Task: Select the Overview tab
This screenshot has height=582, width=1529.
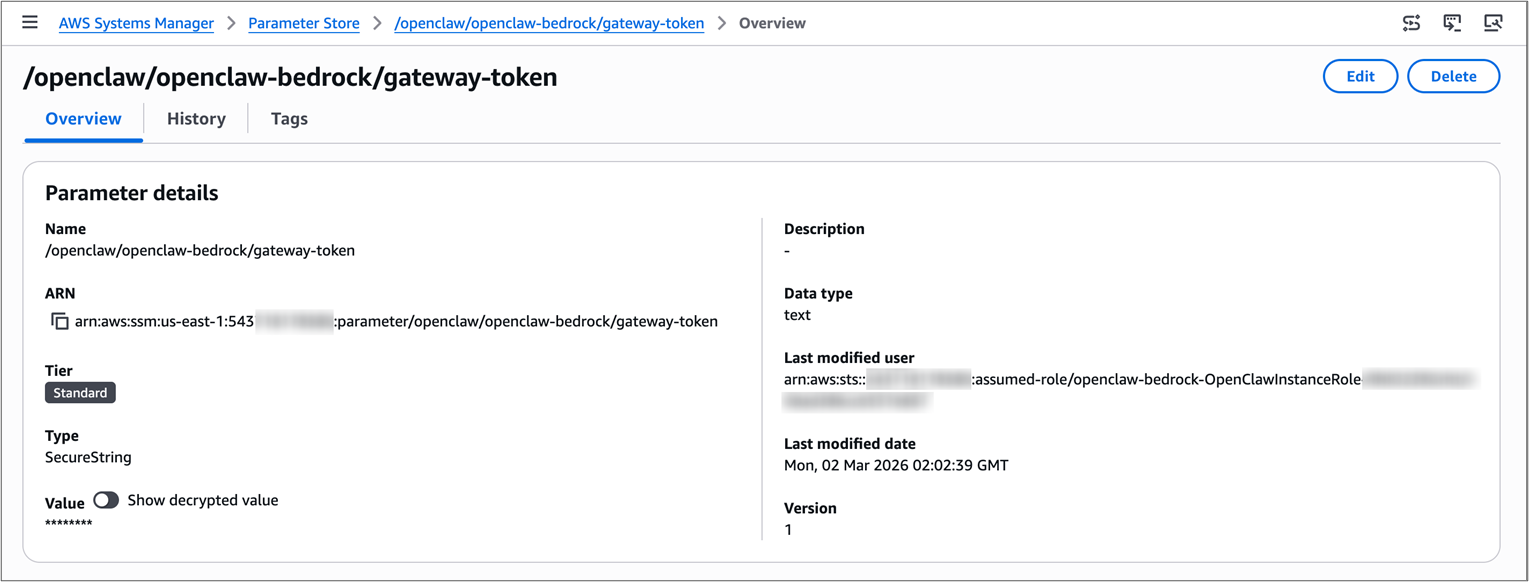Action: [x=83, y=119]
